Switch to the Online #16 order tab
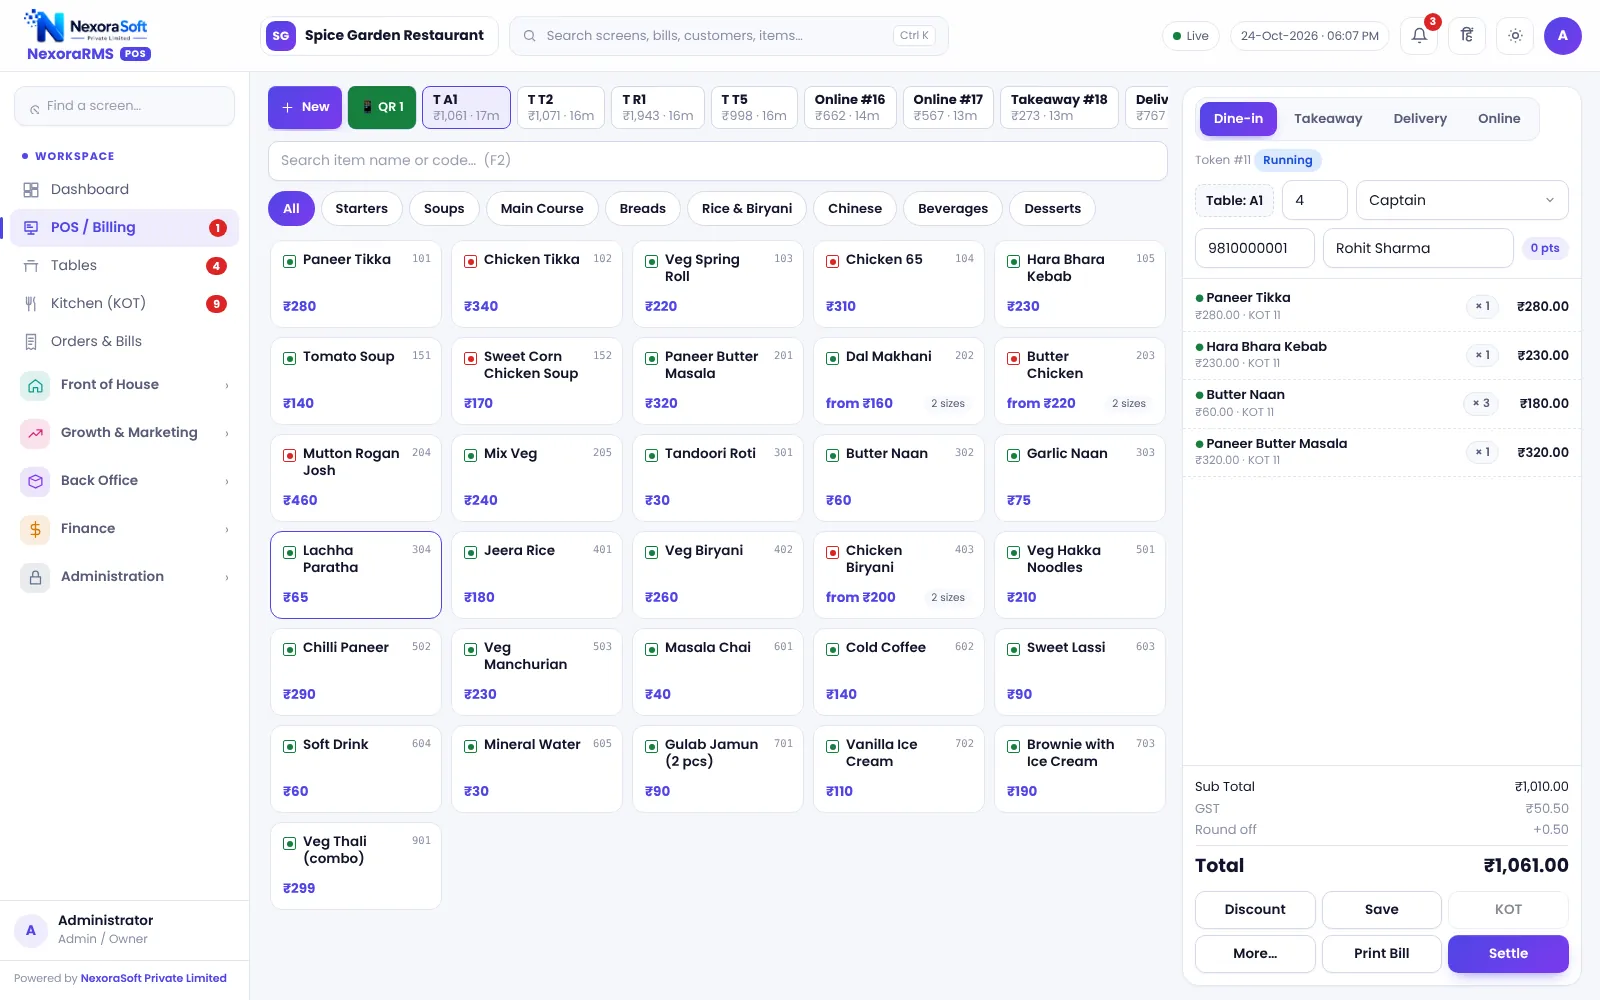Viewport: 1600px width, 1000px height. [x=850, y=107]
